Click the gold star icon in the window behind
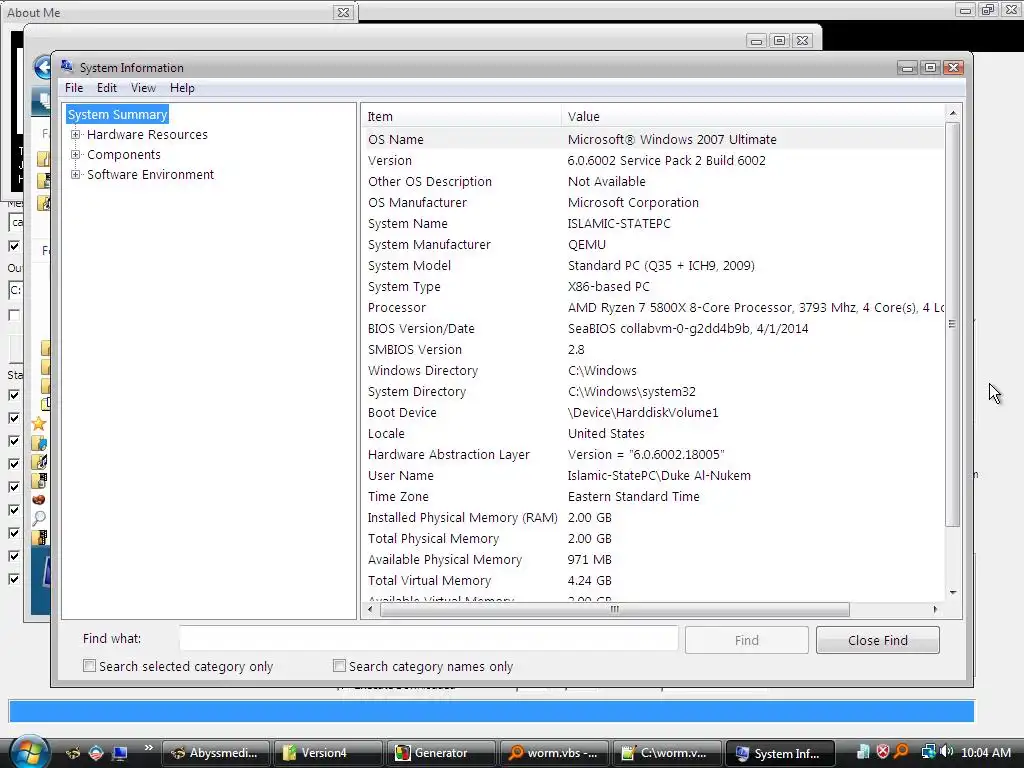Screen dimensions: 1024x768 [39, 423]
